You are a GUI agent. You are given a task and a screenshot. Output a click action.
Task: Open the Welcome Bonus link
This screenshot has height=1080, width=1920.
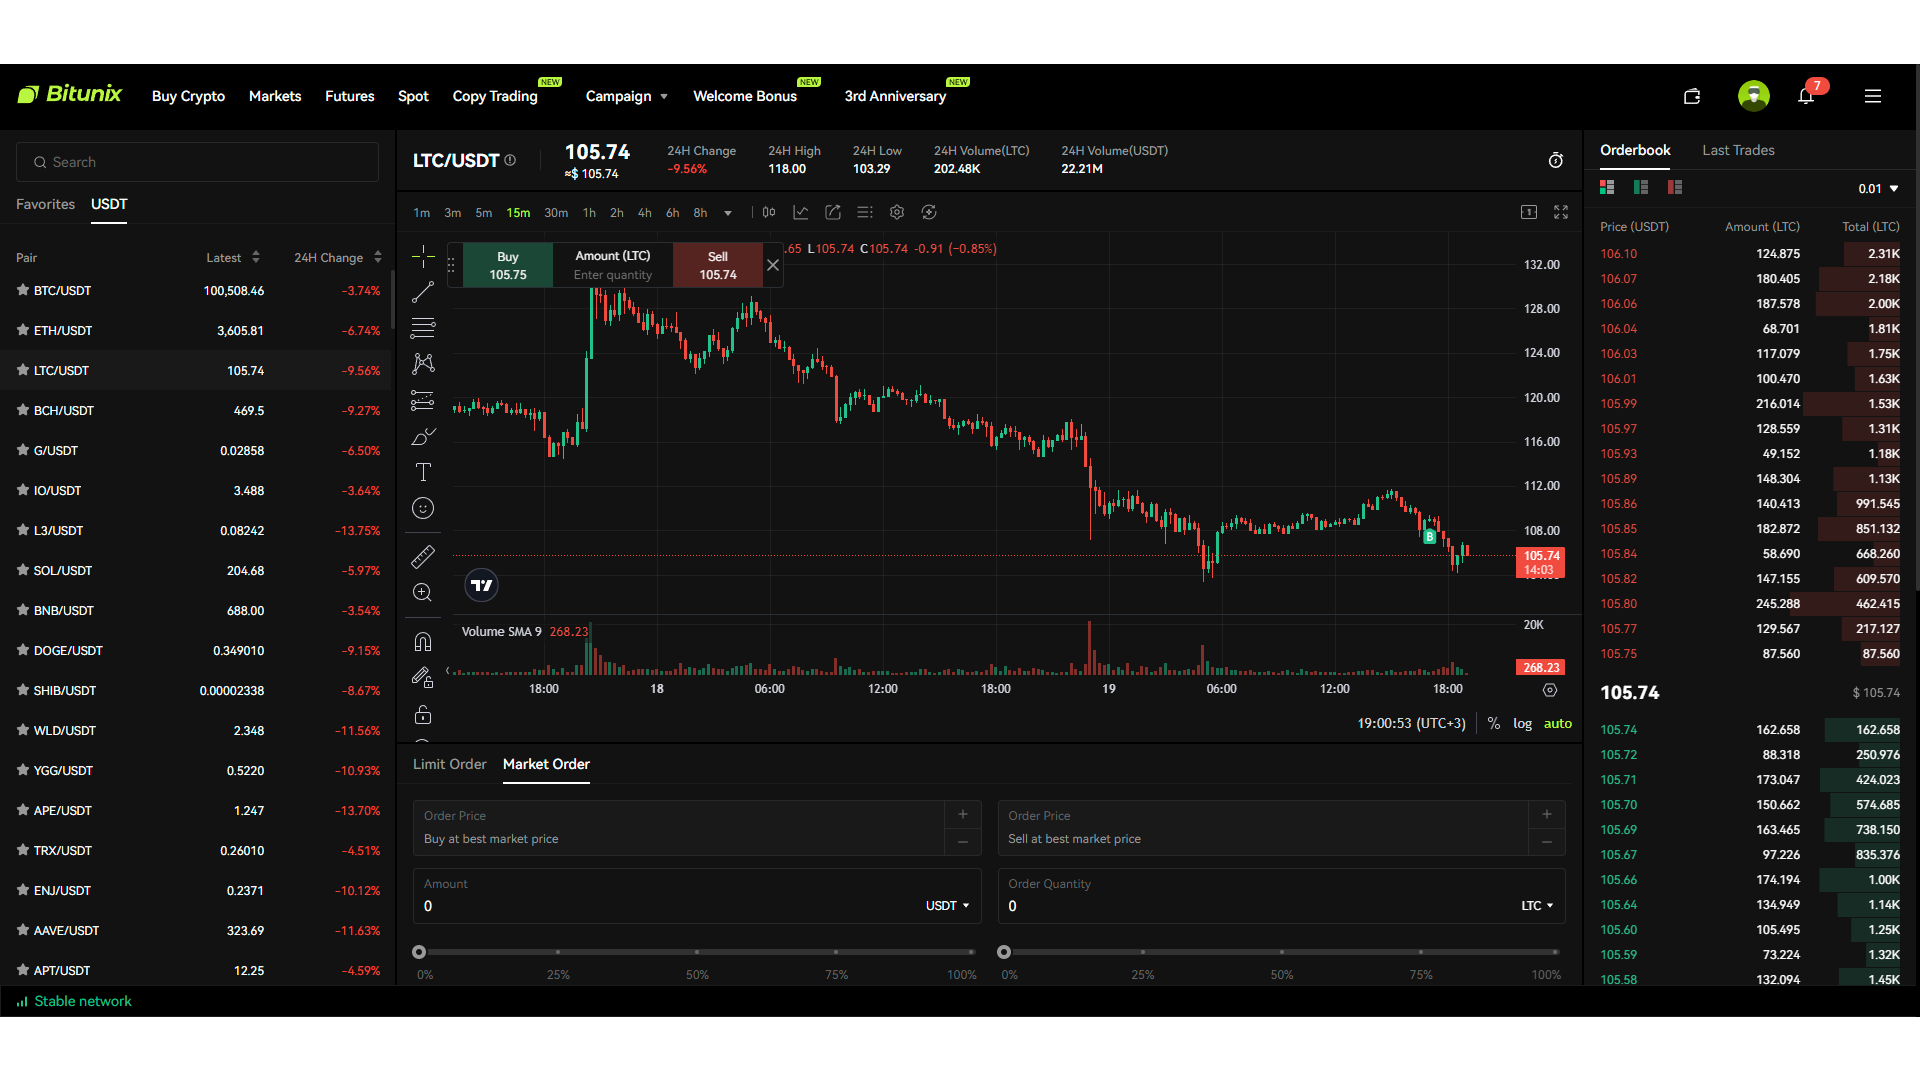pyautogui.click(x=745, y=96)
